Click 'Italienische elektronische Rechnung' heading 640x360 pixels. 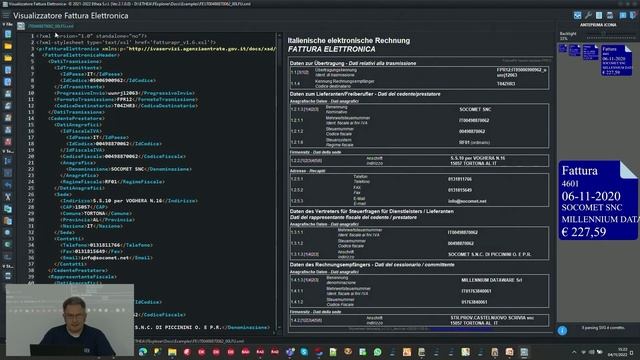click(x=349, y=40)
